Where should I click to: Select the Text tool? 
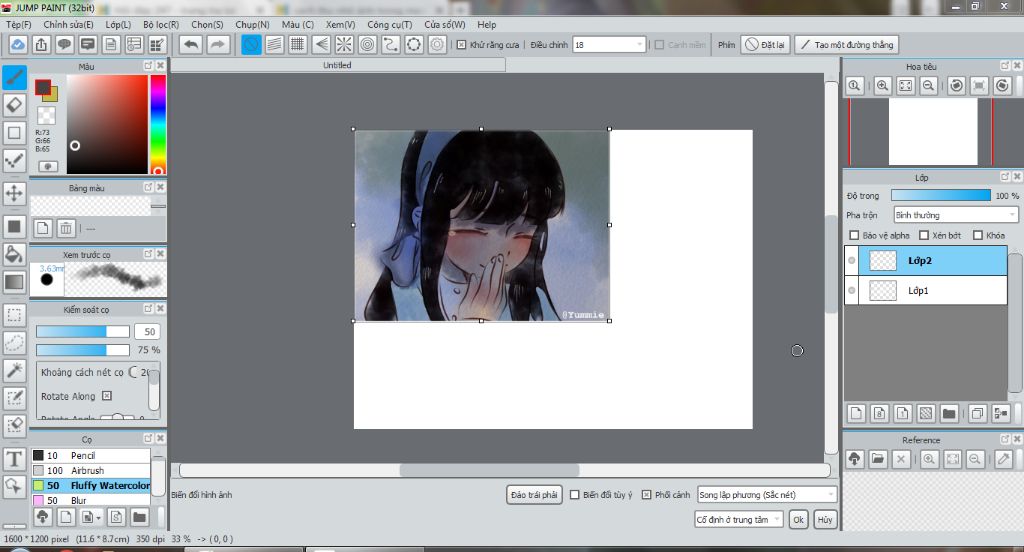(14, 459)
